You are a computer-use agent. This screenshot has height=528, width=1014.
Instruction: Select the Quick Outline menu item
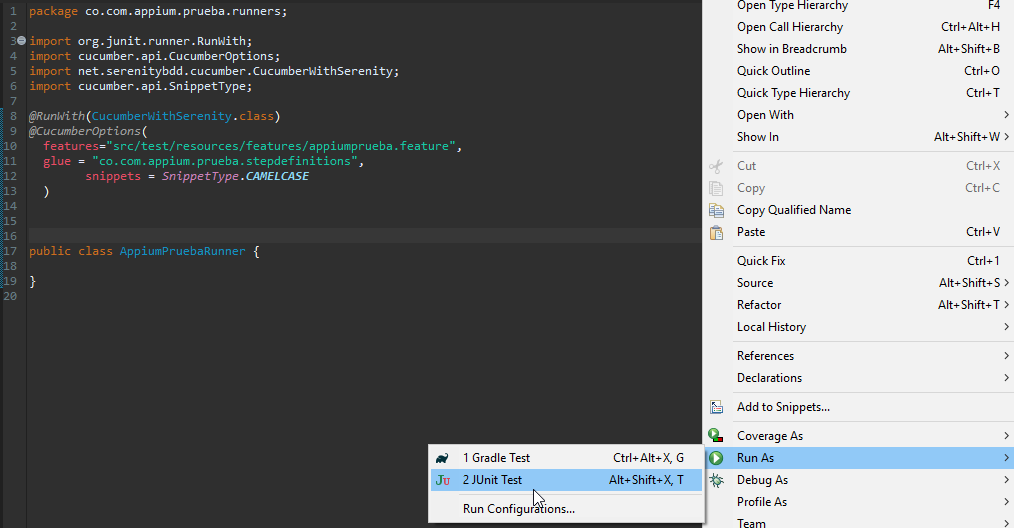(x=773, y=71)
